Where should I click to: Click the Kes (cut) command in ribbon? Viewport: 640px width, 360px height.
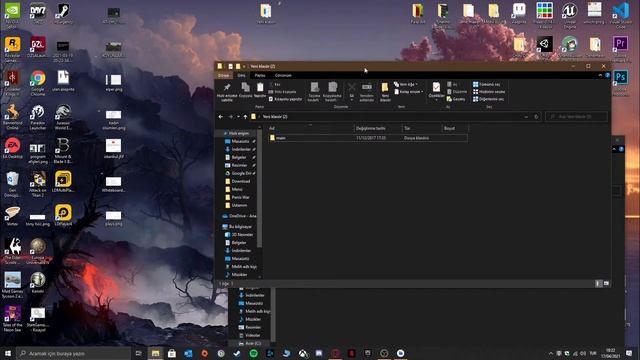[x=275, y=84]
